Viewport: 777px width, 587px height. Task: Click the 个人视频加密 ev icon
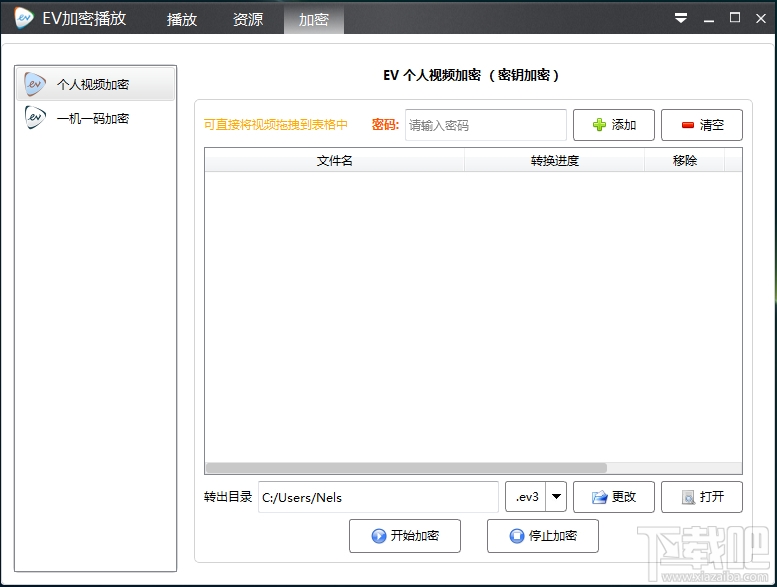35,84
